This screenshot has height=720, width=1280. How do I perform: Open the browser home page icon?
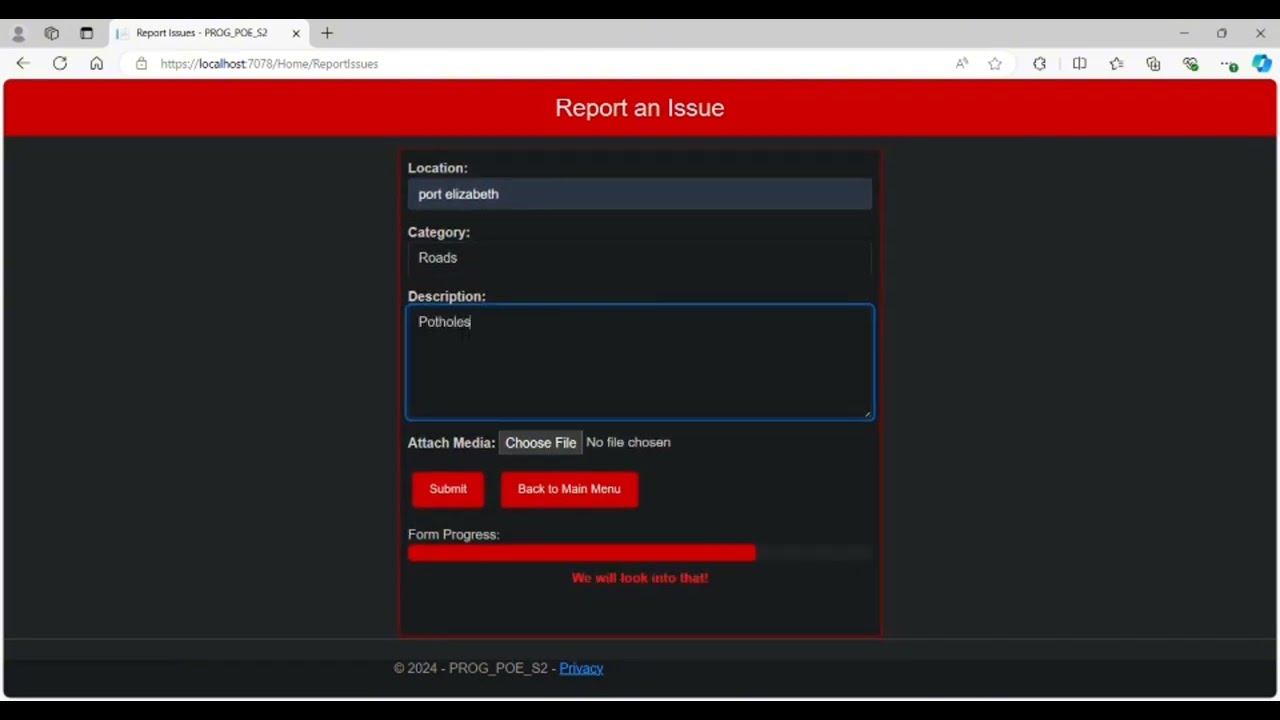pos(96,63)
